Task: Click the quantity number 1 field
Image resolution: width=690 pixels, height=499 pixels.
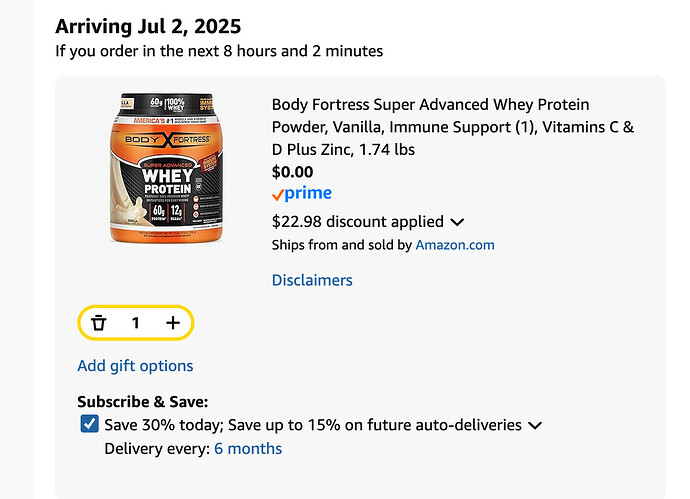Action: [x=136, y=323]
